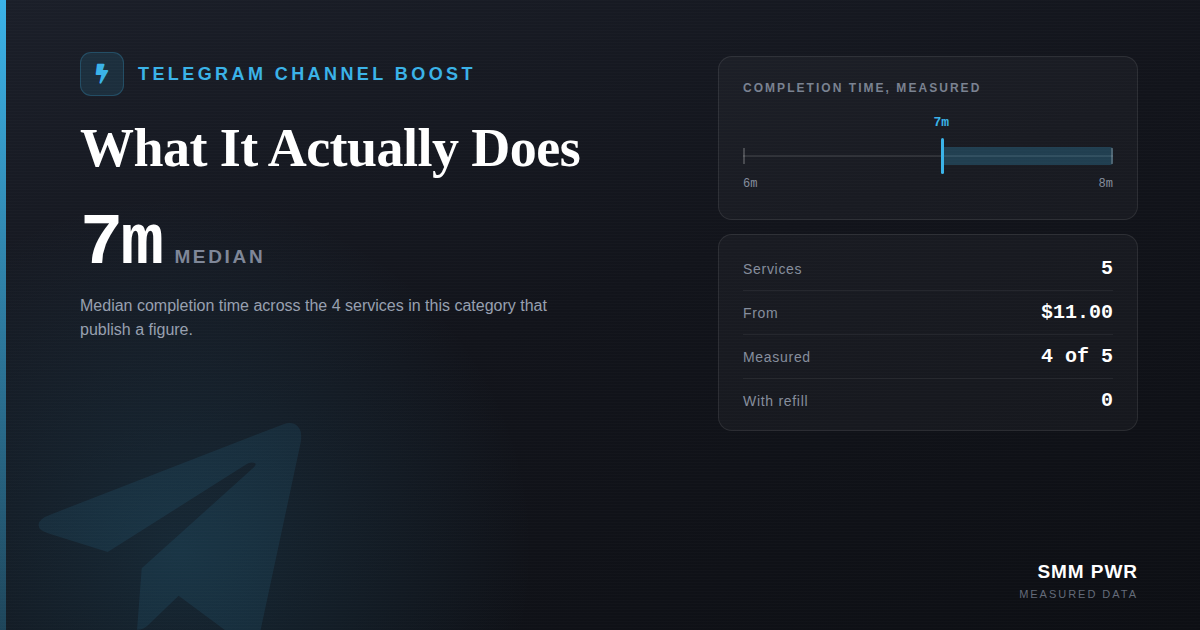
Task: Click the completion time range bar
Action: [x=928, y=156]
